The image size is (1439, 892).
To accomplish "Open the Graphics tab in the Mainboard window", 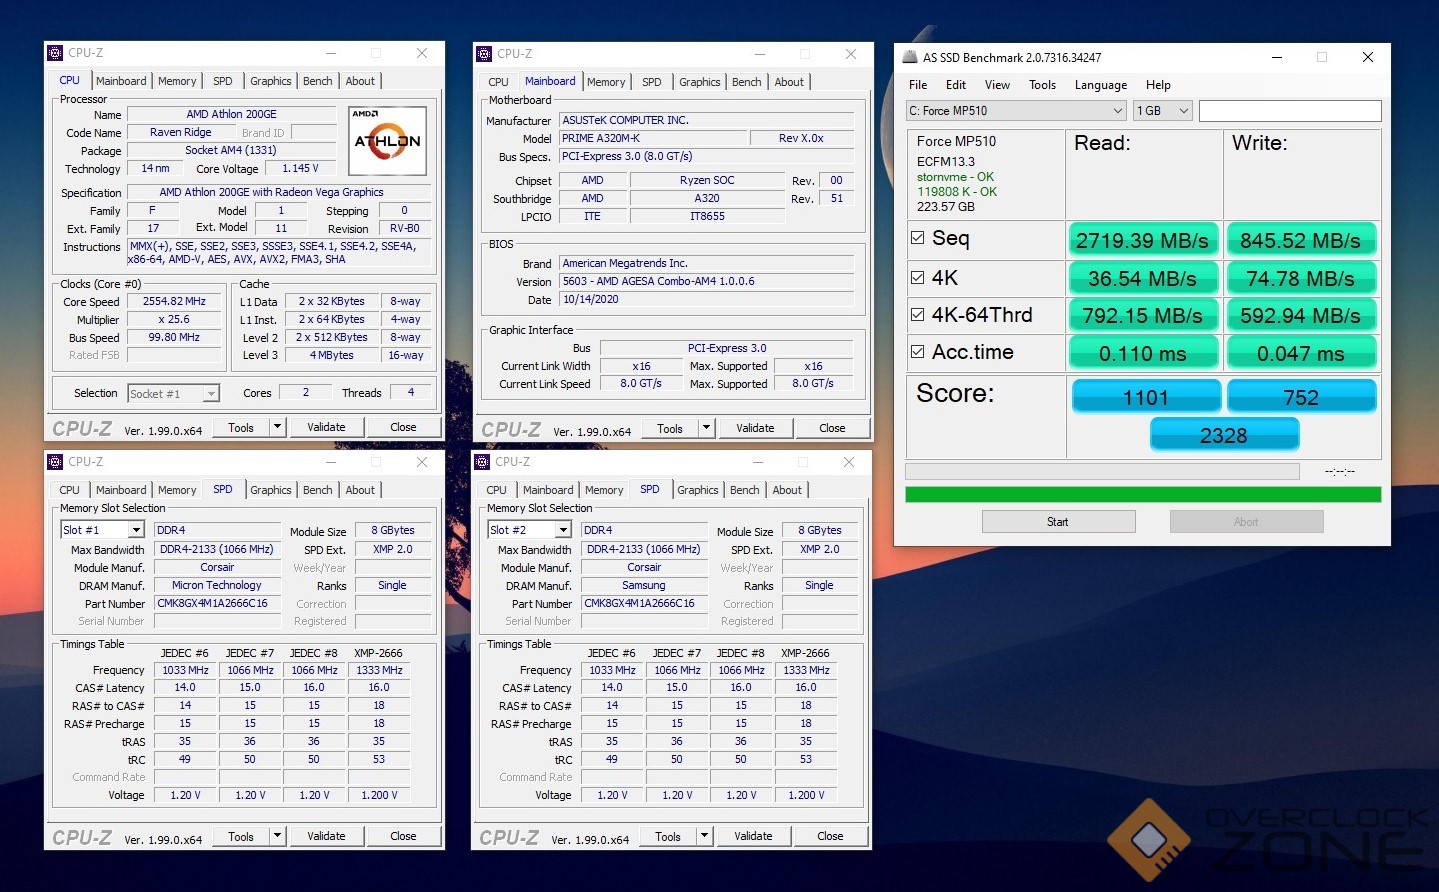I will 700,82.
